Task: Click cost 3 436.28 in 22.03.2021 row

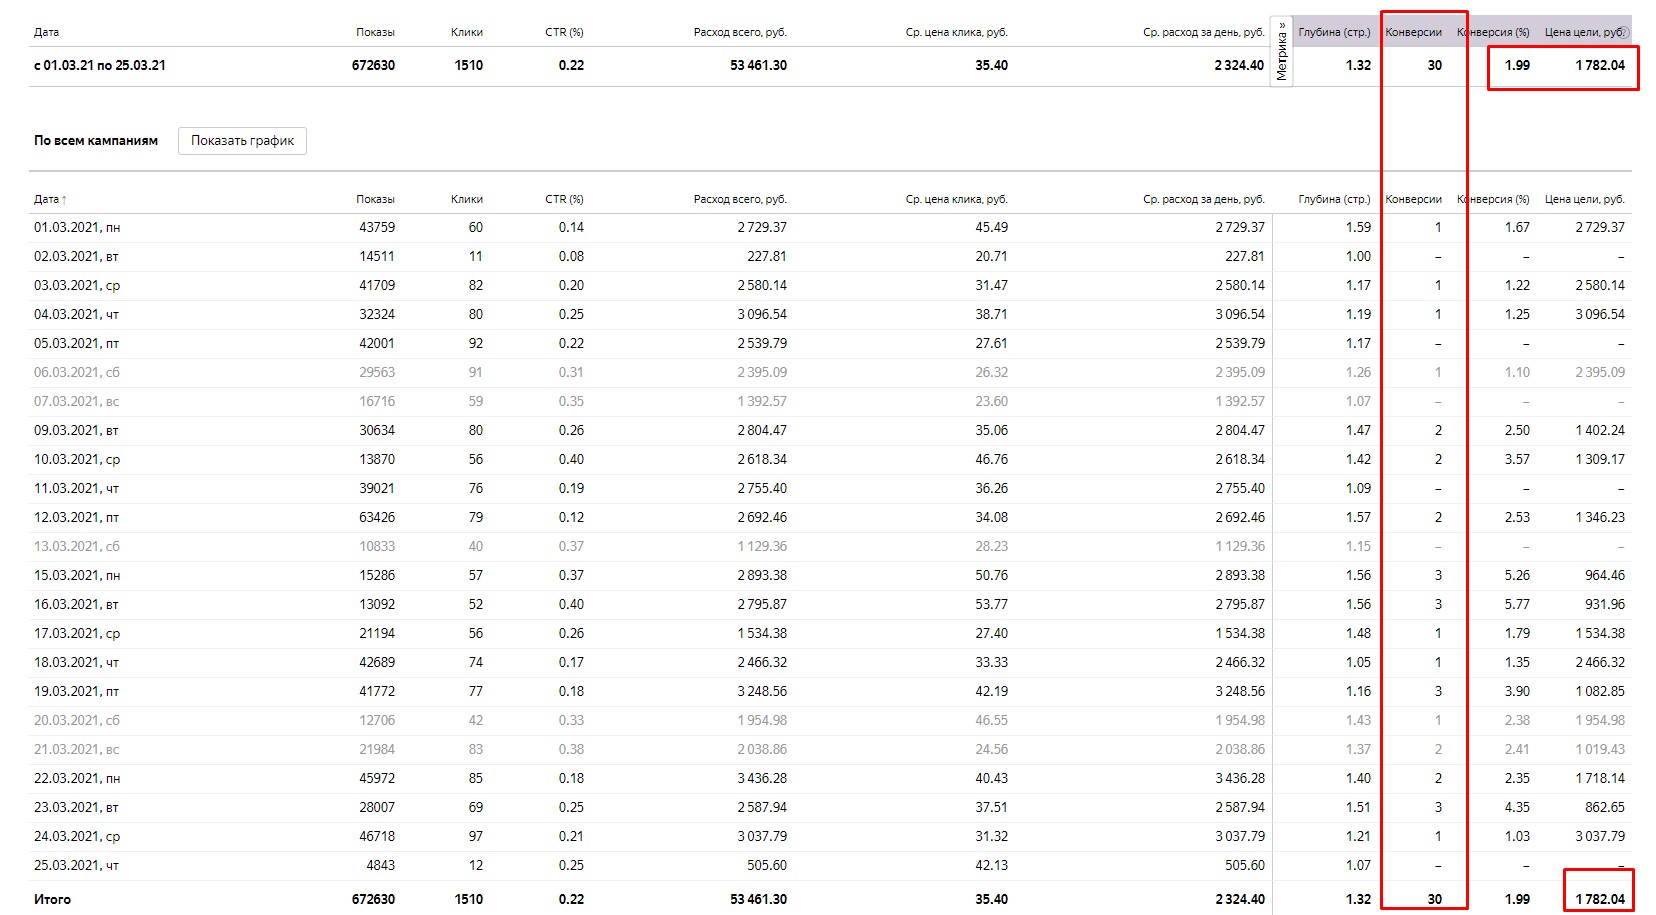Action: click(762, 778)
